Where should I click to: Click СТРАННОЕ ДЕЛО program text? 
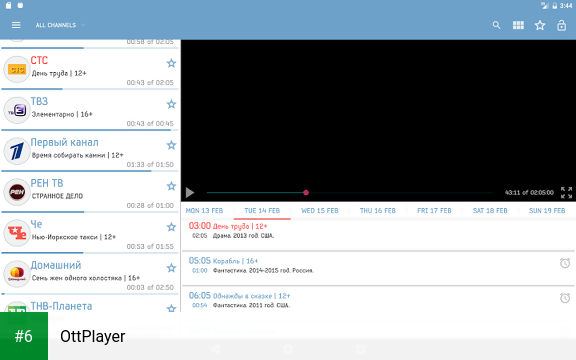coord(57,196)
